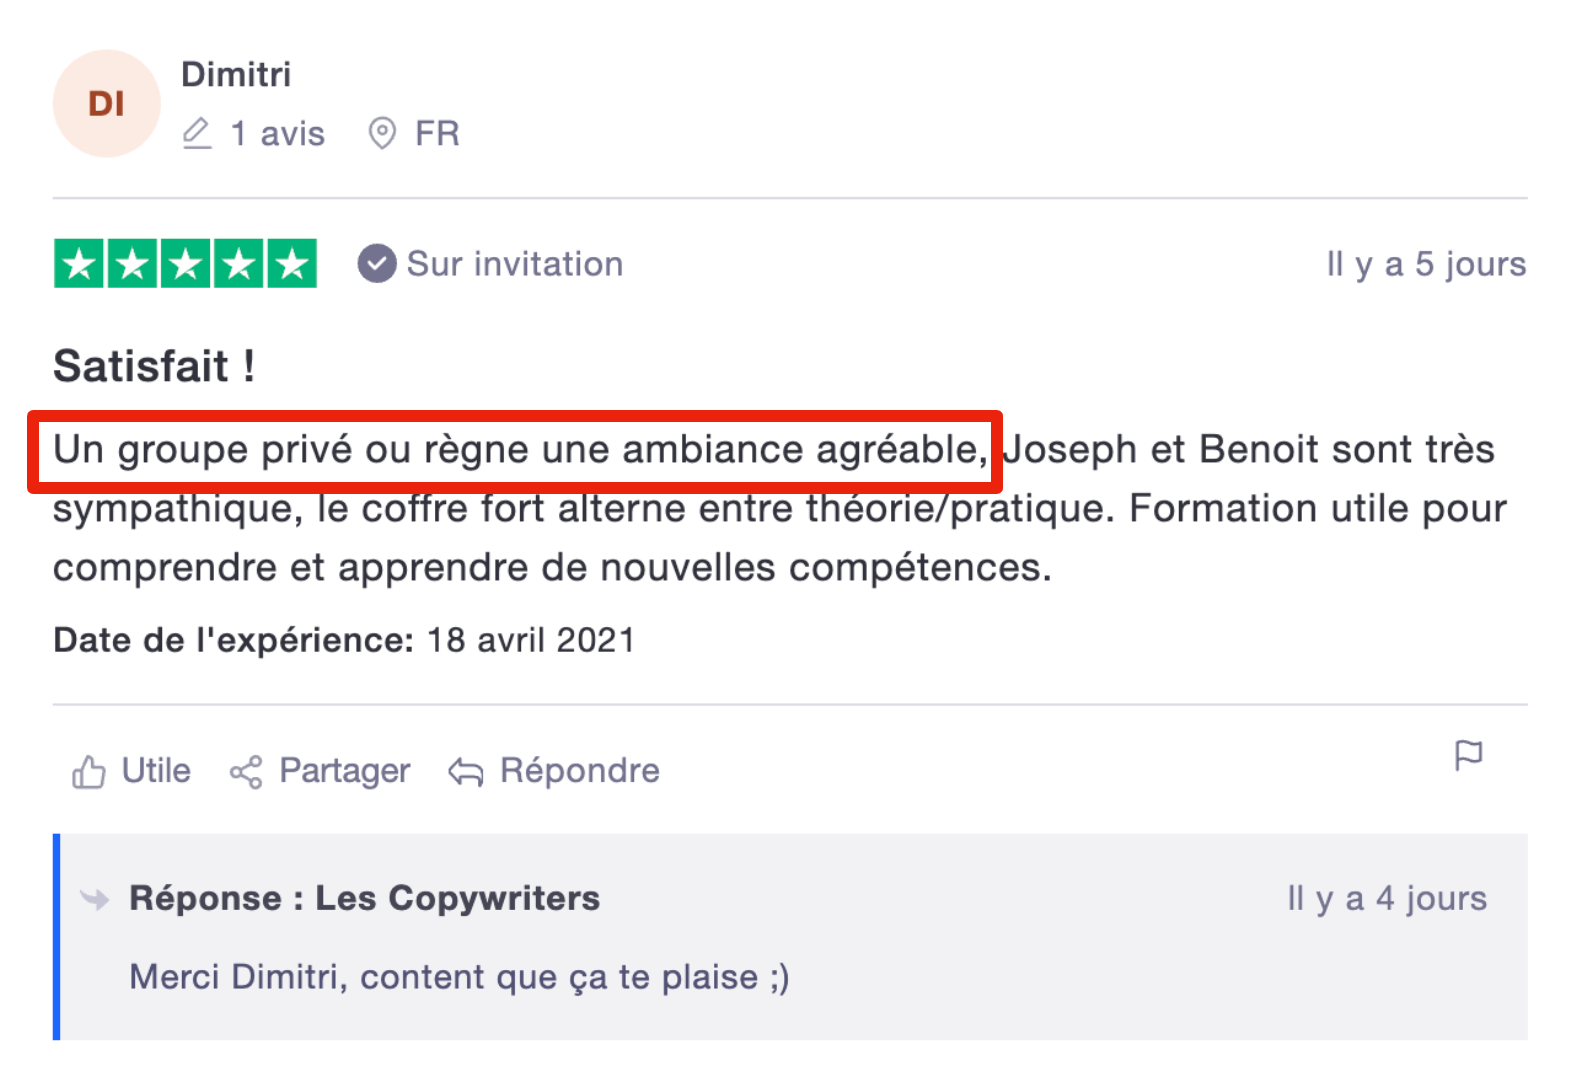Click the thumbs-up Utile icon
Viewport: 1584px width, 1088px height.
click(89, 772)
